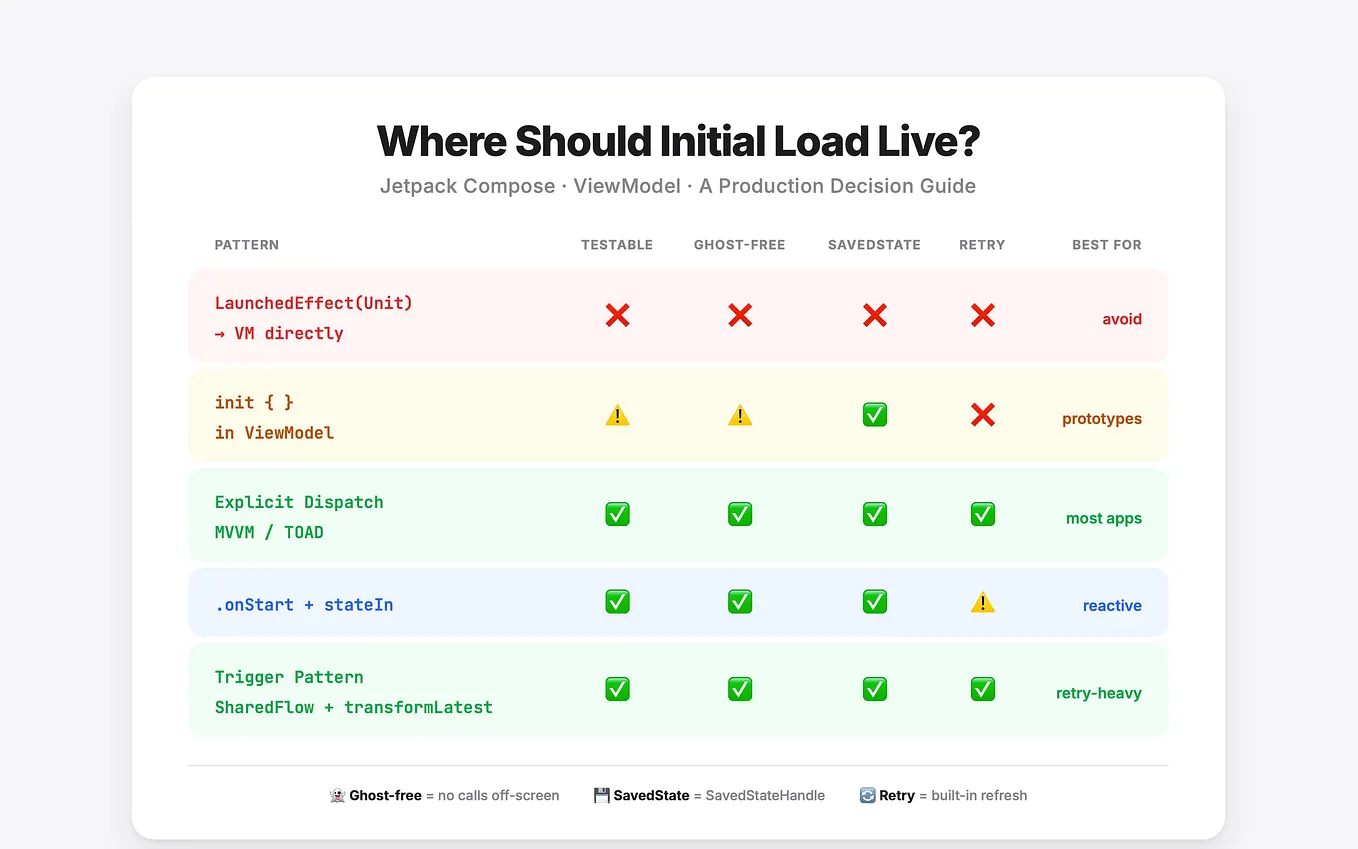Viewport: 1358px width, 849px height.
Task: Select the TESTABLE column header
Action: [617, 244]
